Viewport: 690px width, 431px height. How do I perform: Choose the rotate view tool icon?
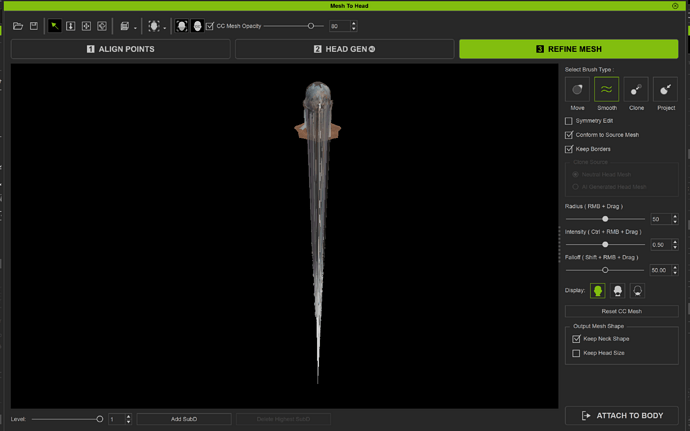[102, 26]
